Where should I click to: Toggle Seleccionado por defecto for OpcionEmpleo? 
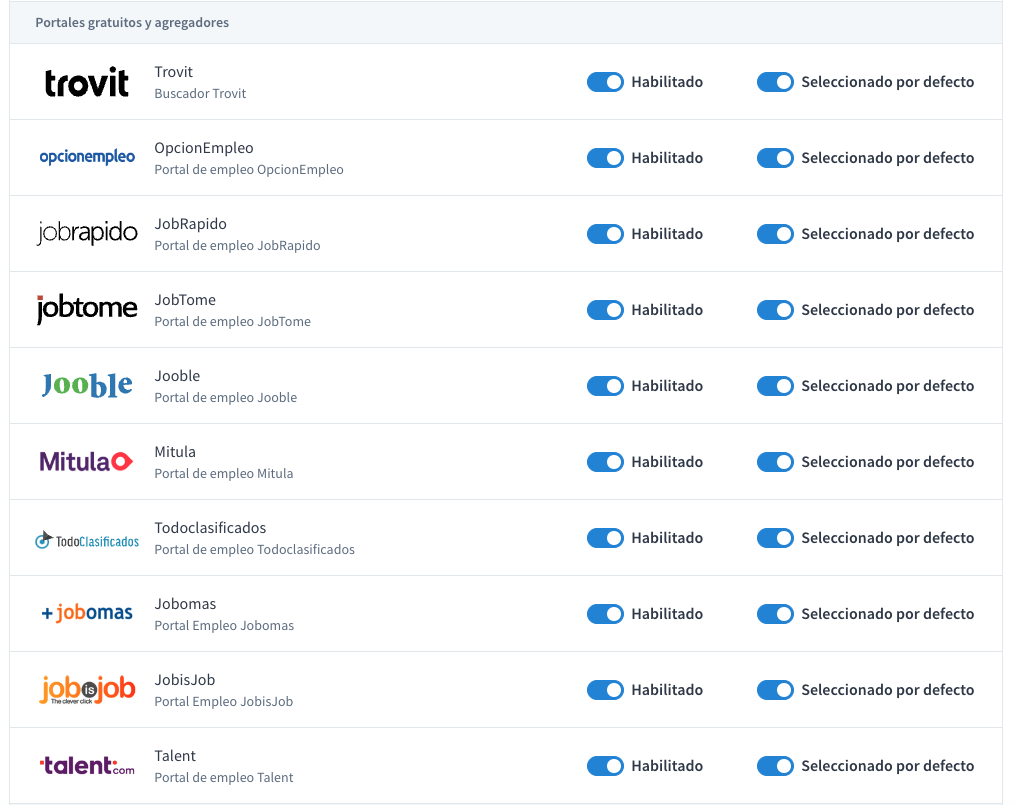click(x=775, y=158)
